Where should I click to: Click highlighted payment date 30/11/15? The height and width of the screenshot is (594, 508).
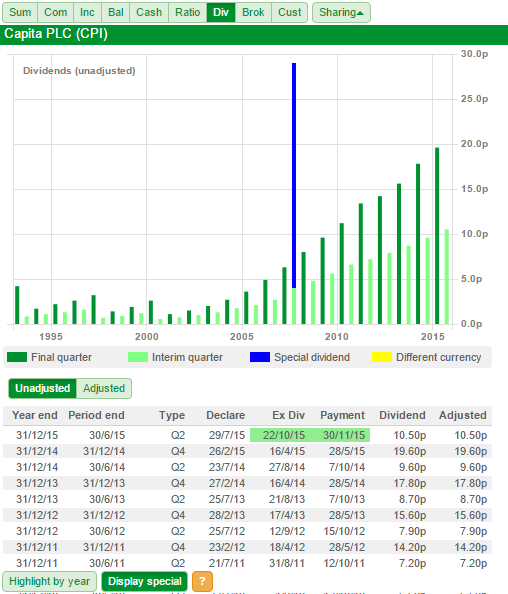[344, 435]
